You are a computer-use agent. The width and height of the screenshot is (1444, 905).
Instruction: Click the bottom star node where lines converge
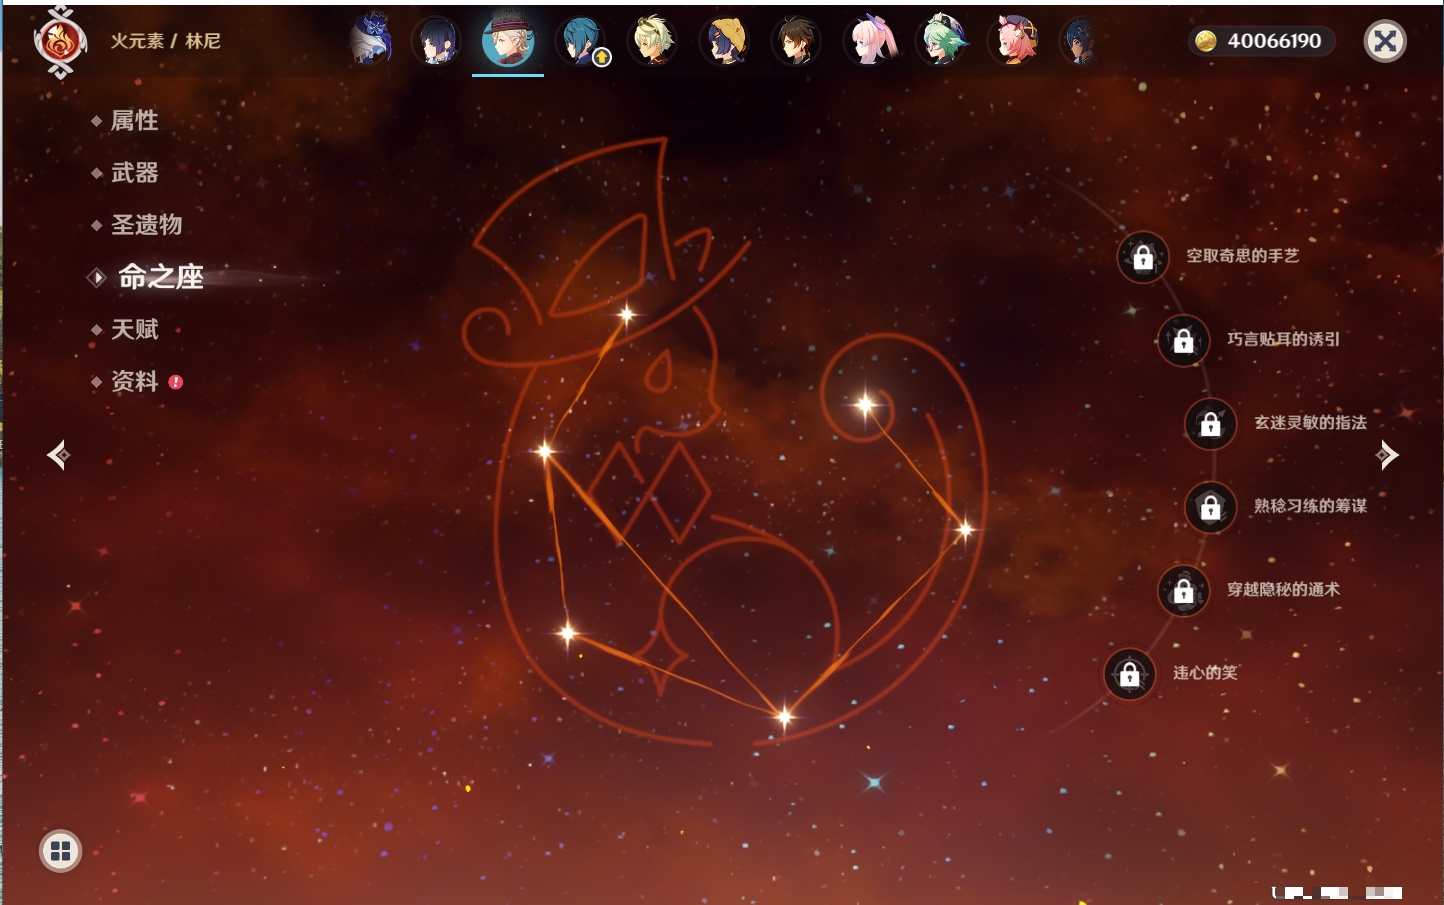tap(785, 716)
